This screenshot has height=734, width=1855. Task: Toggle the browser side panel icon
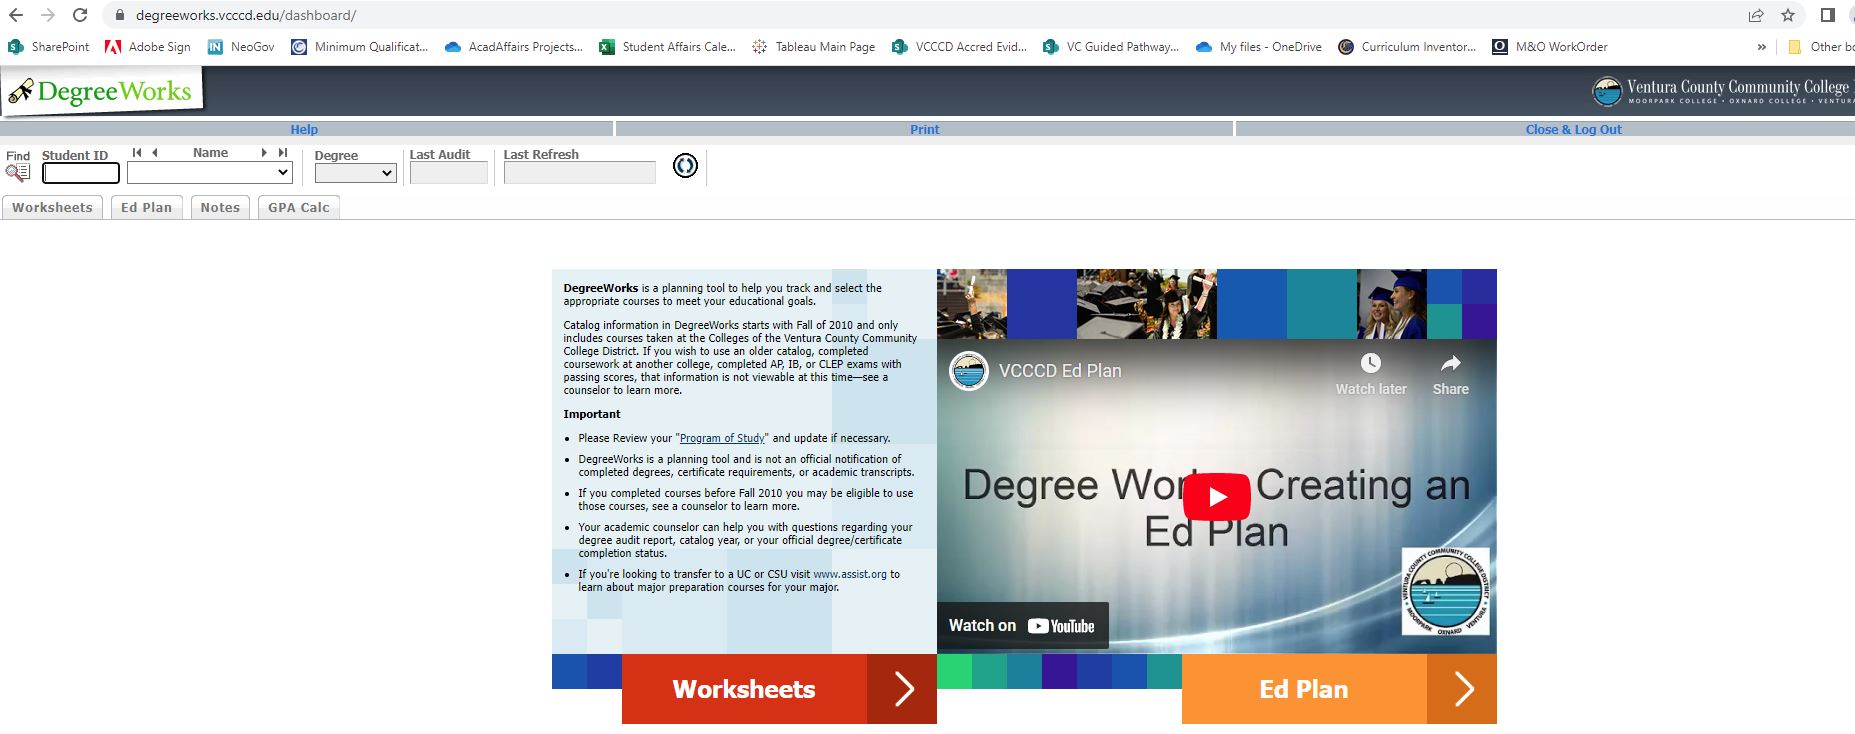tap(1827, 15)
